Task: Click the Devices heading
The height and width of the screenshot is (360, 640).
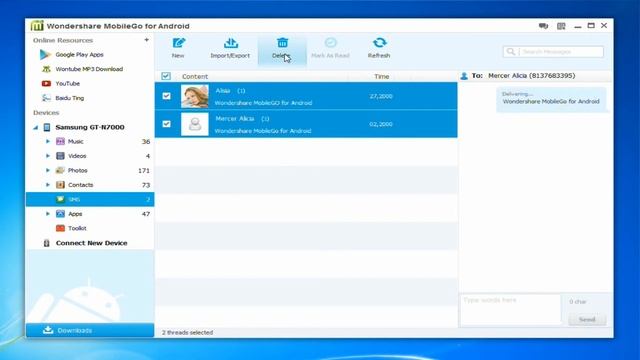Action: [46, 112]
